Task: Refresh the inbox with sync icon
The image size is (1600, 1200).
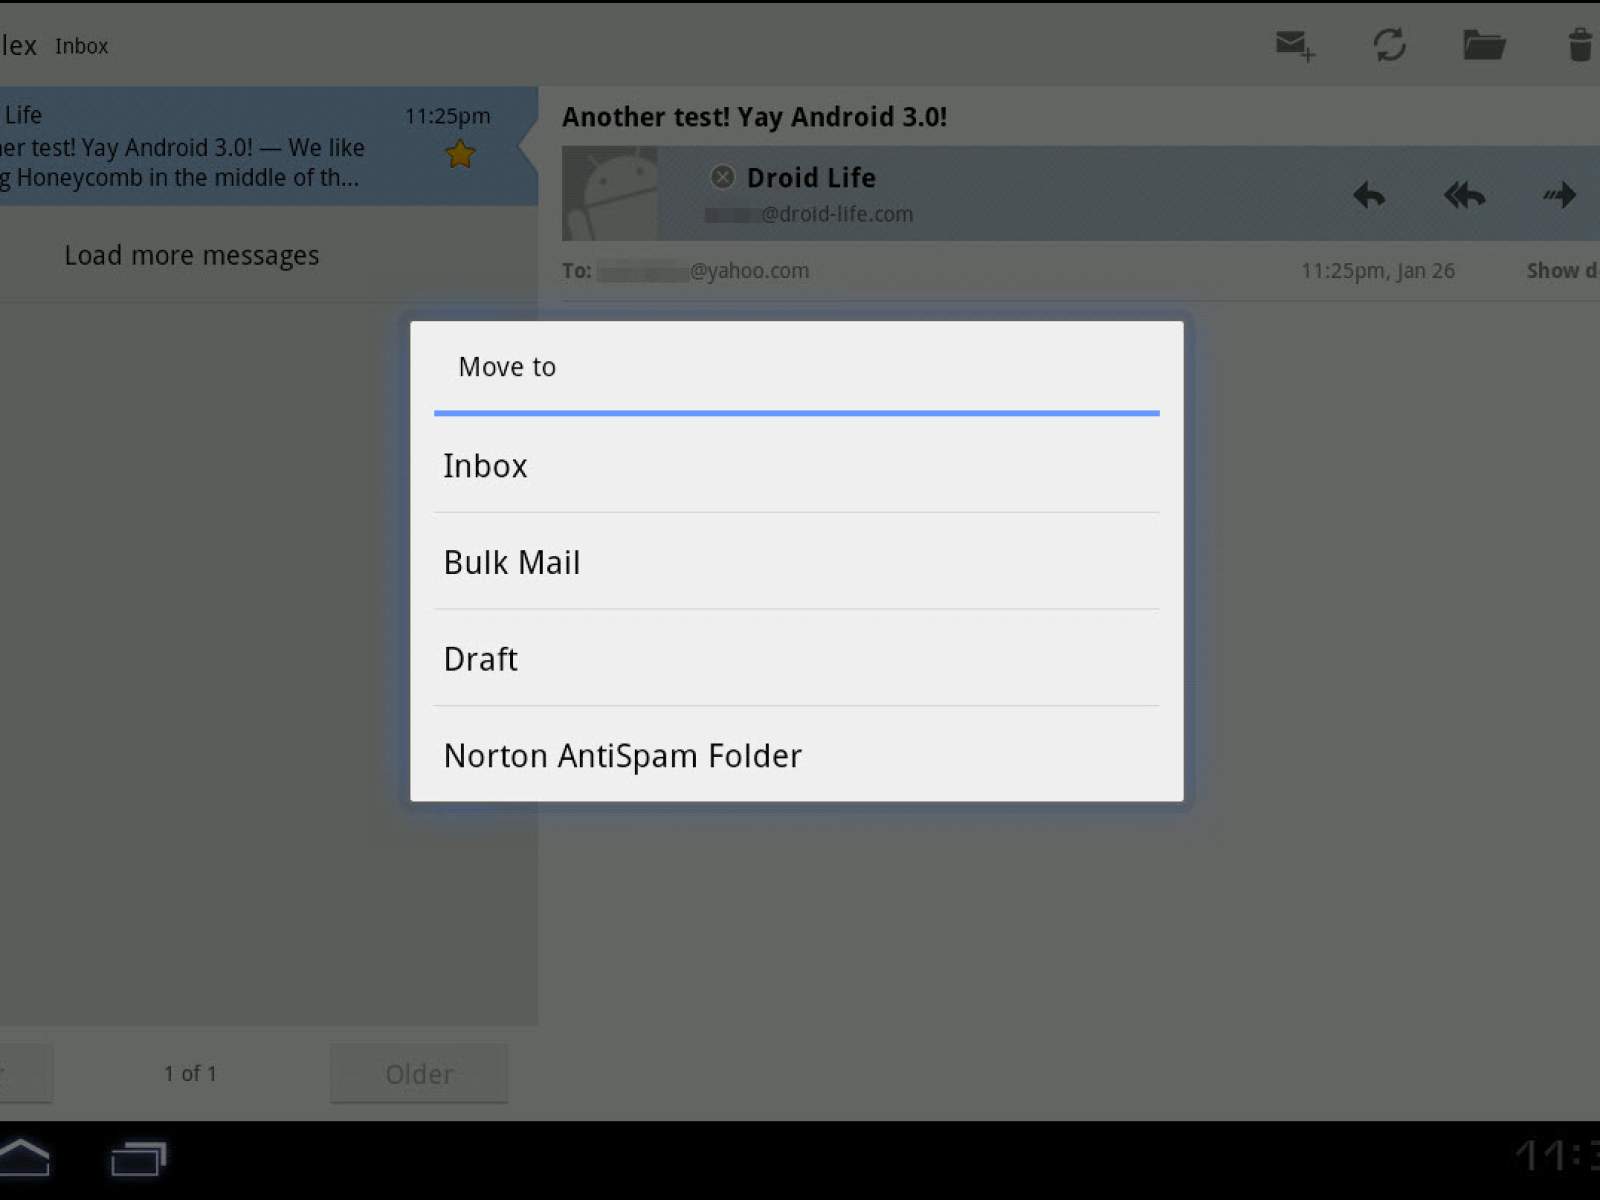Action: 1389,46
